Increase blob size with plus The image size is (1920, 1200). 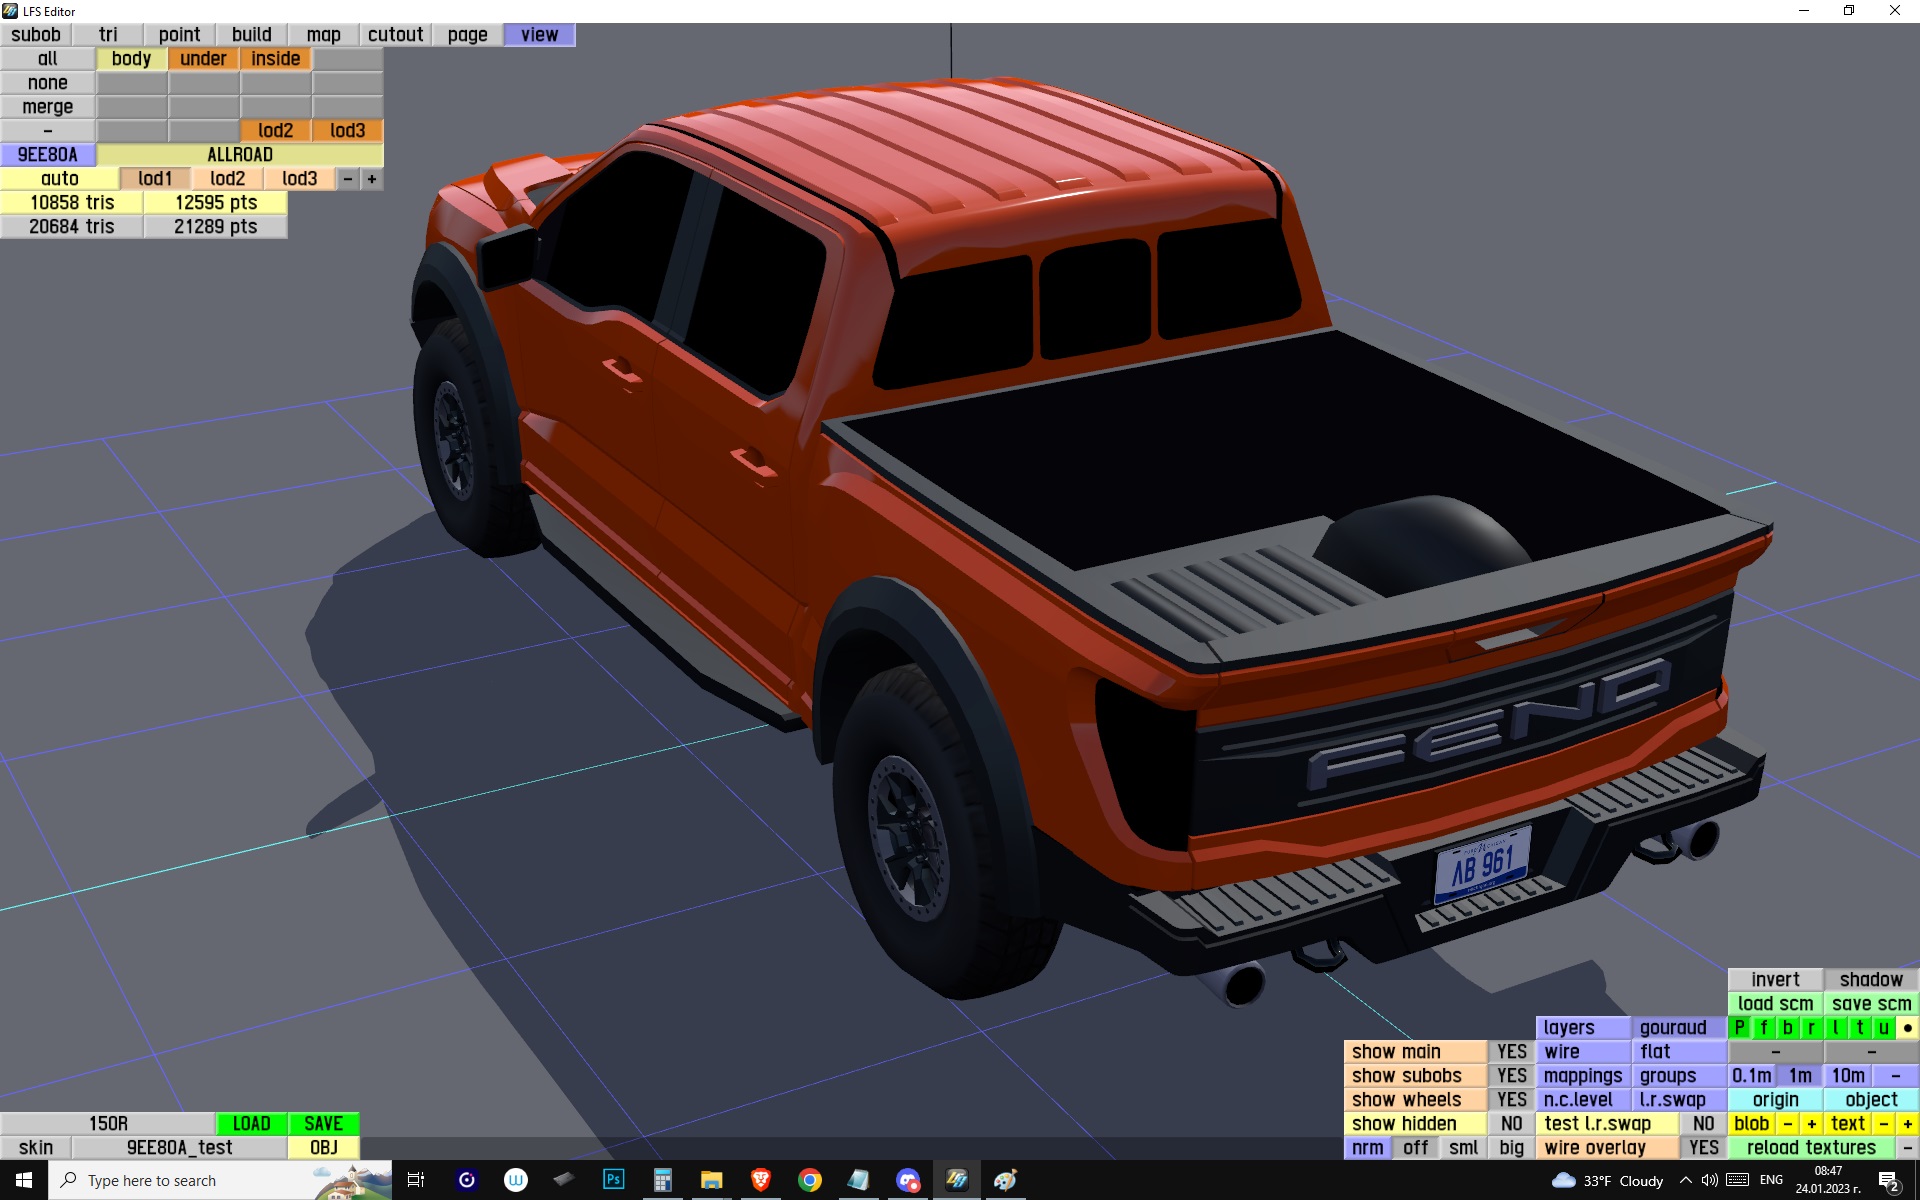point(1811,1123)
